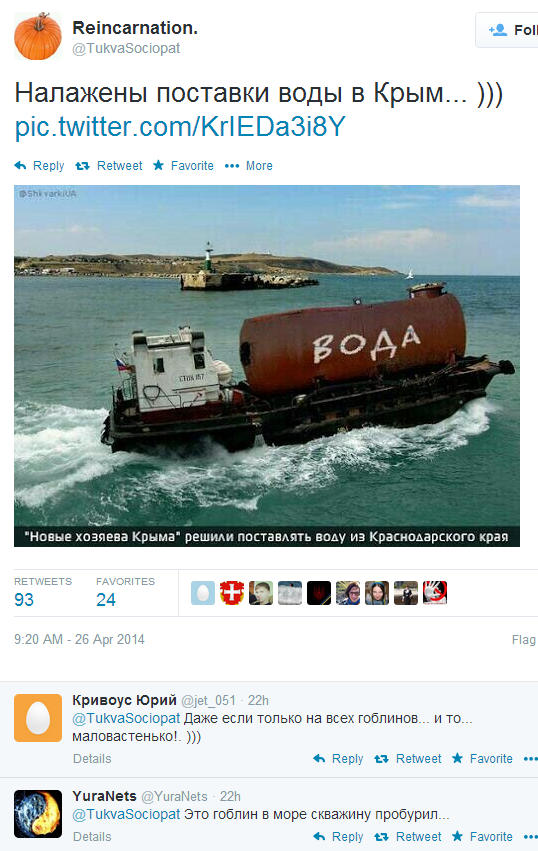Click Reply under the main tweet
Image resolution: width=538 pixels, height=851 pixels.
pyautogui.click(x=39, y=166)
